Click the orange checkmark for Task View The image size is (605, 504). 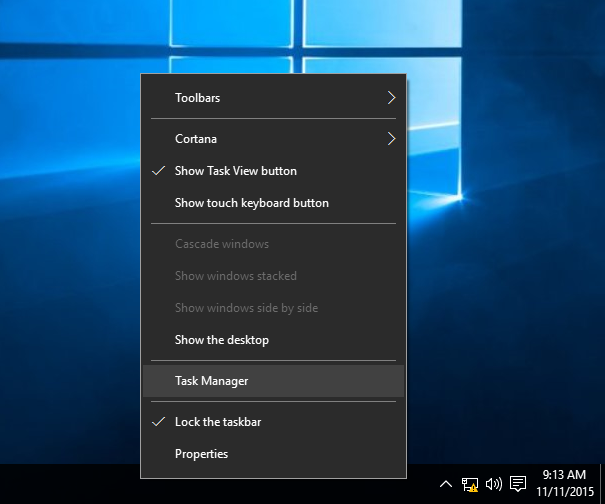coord(158,171)
